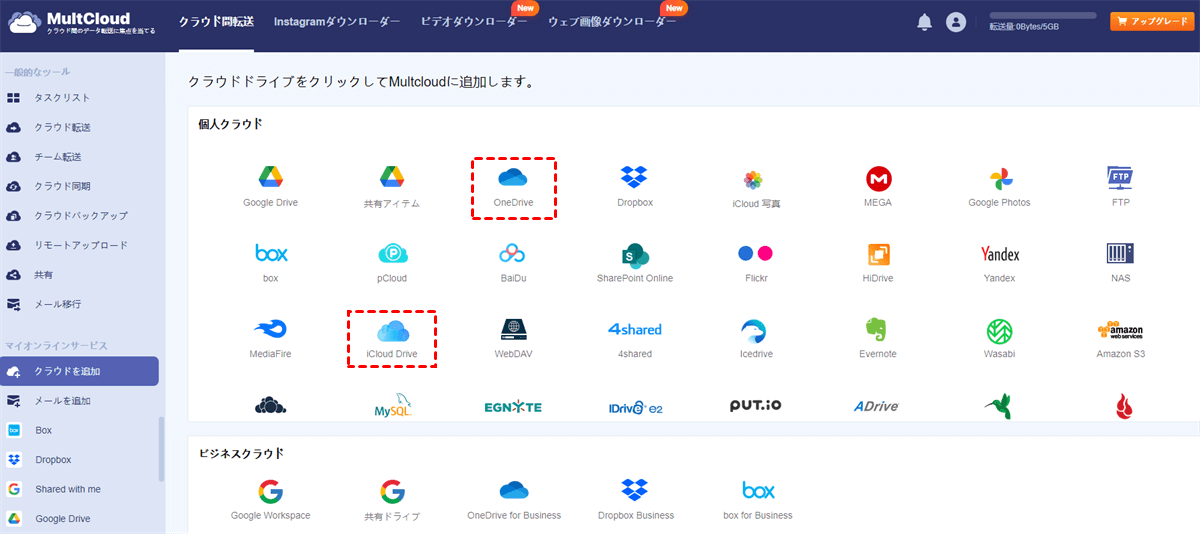
Task: Choose the put.io service
Action: click(x=756, y=406)
